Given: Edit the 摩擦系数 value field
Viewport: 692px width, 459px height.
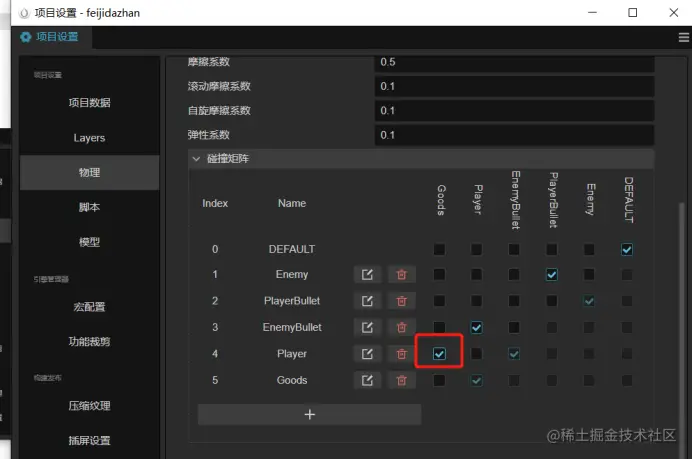Looking at the screenshot, I should point(514,62).
